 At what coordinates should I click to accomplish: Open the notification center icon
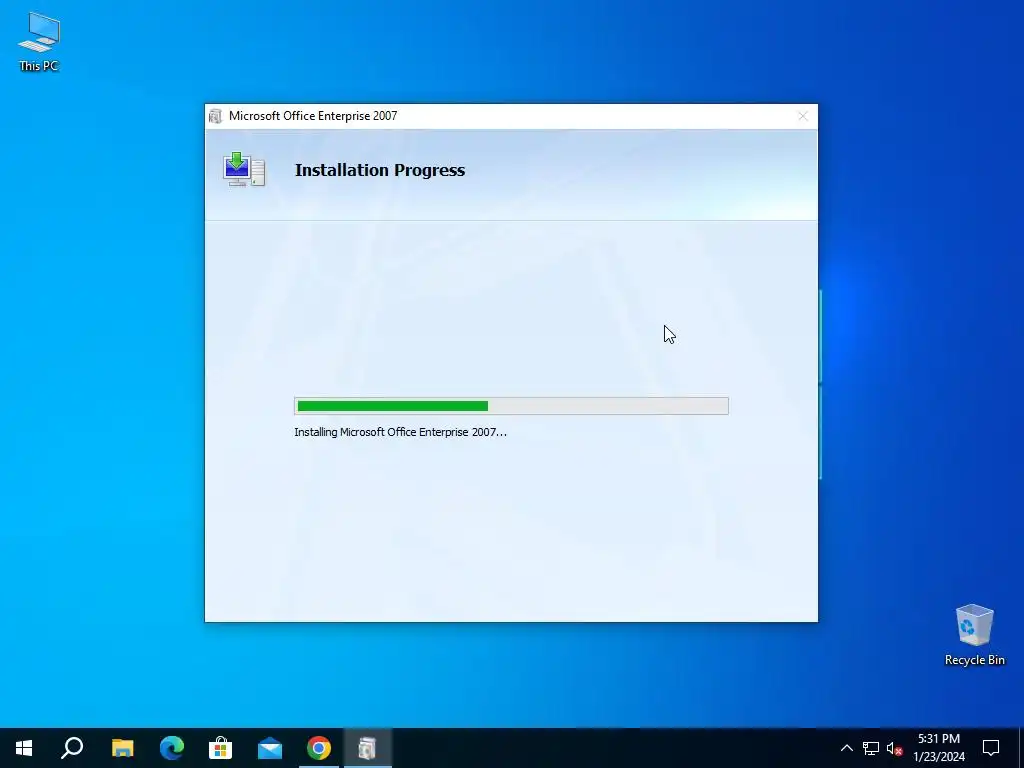pos(991,748)
